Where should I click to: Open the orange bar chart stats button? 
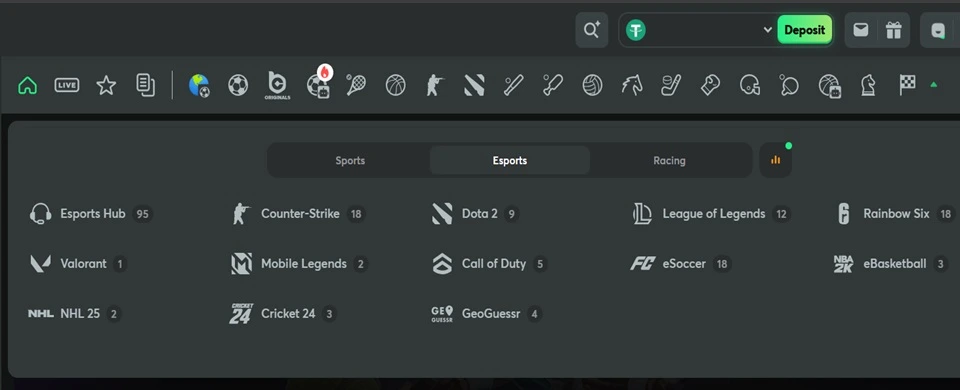(776, 160)
